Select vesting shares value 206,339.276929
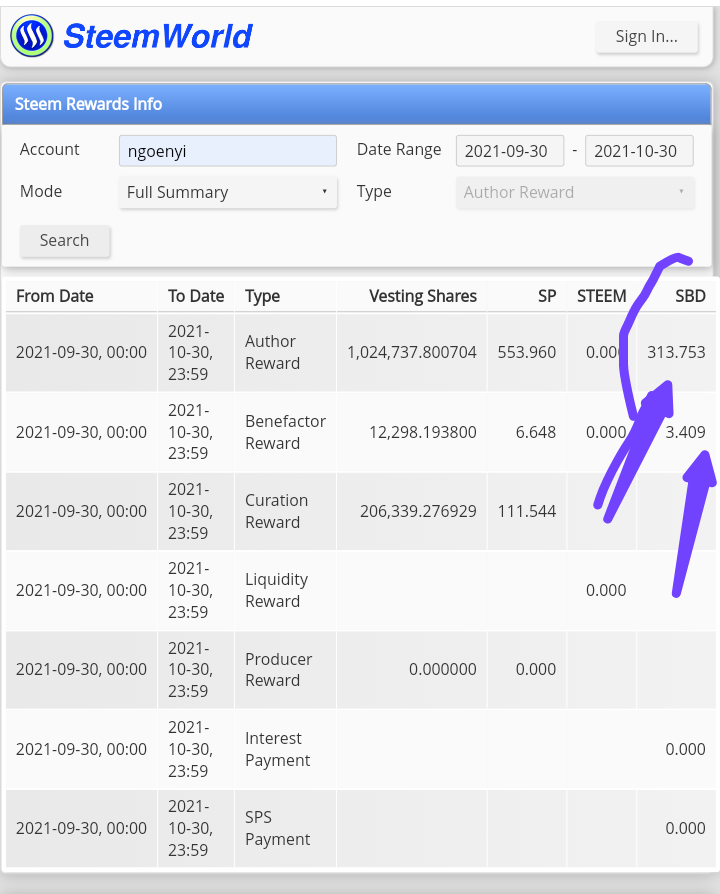This screenshot has width=720, height=894. click(418, 511)
